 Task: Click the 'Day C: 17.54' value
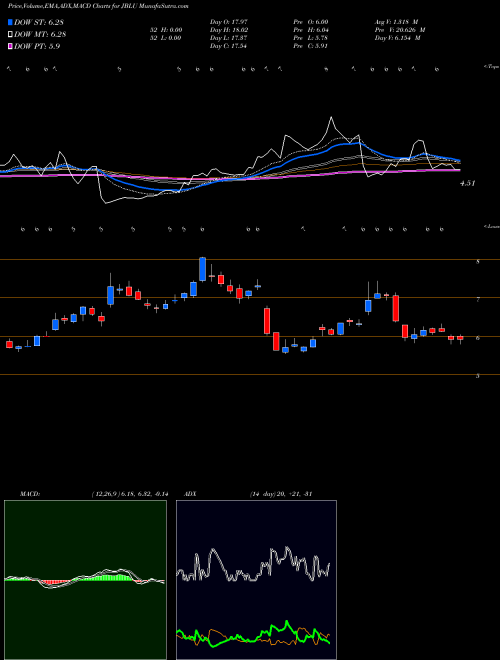pos(228,46)
